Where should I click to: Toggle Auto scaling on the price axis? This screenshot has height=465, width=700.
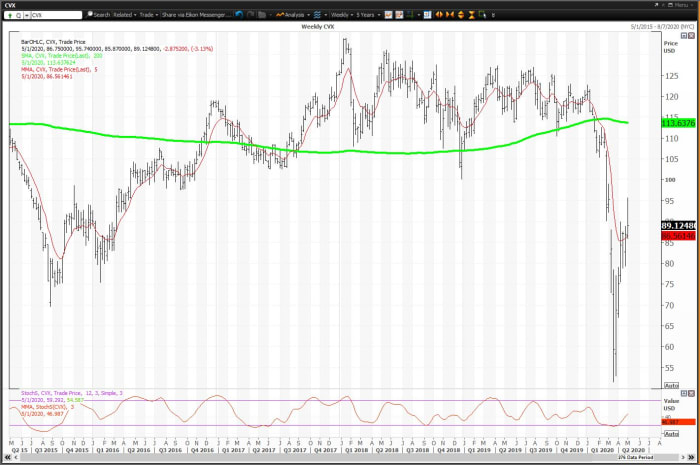click(671, 385)
